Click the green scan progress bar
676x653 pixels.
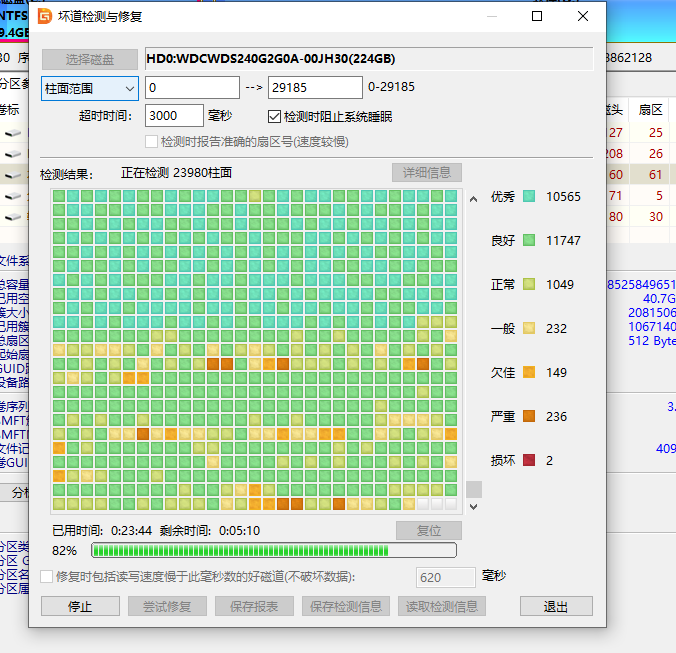[x=274, y=550]
